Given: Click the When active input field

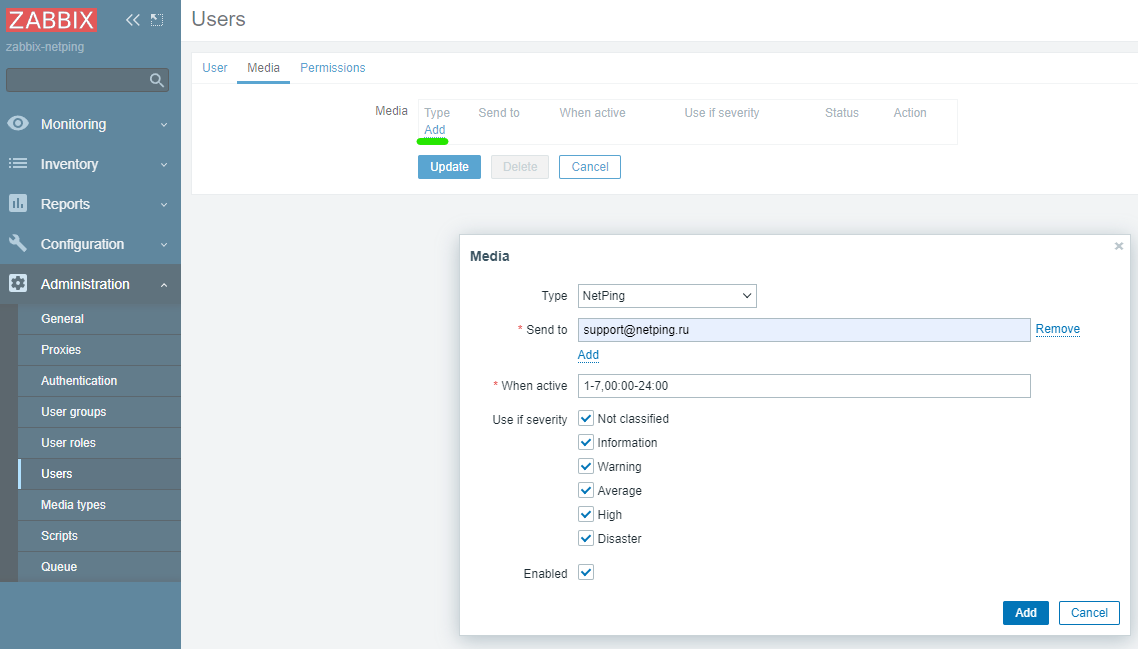Looking at the screenshot, I should tap(803, 386).
